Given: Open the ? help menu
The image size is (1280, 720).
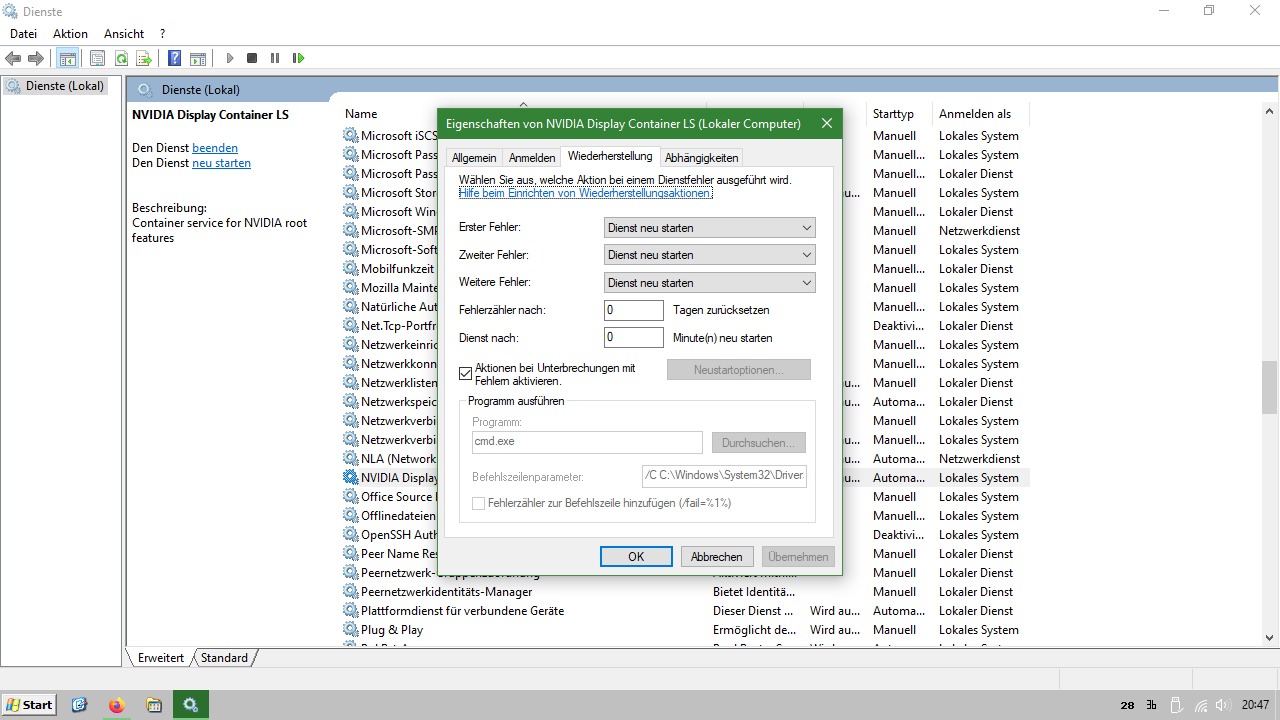Looking at the screenshot, I should (x=162, y=34).
